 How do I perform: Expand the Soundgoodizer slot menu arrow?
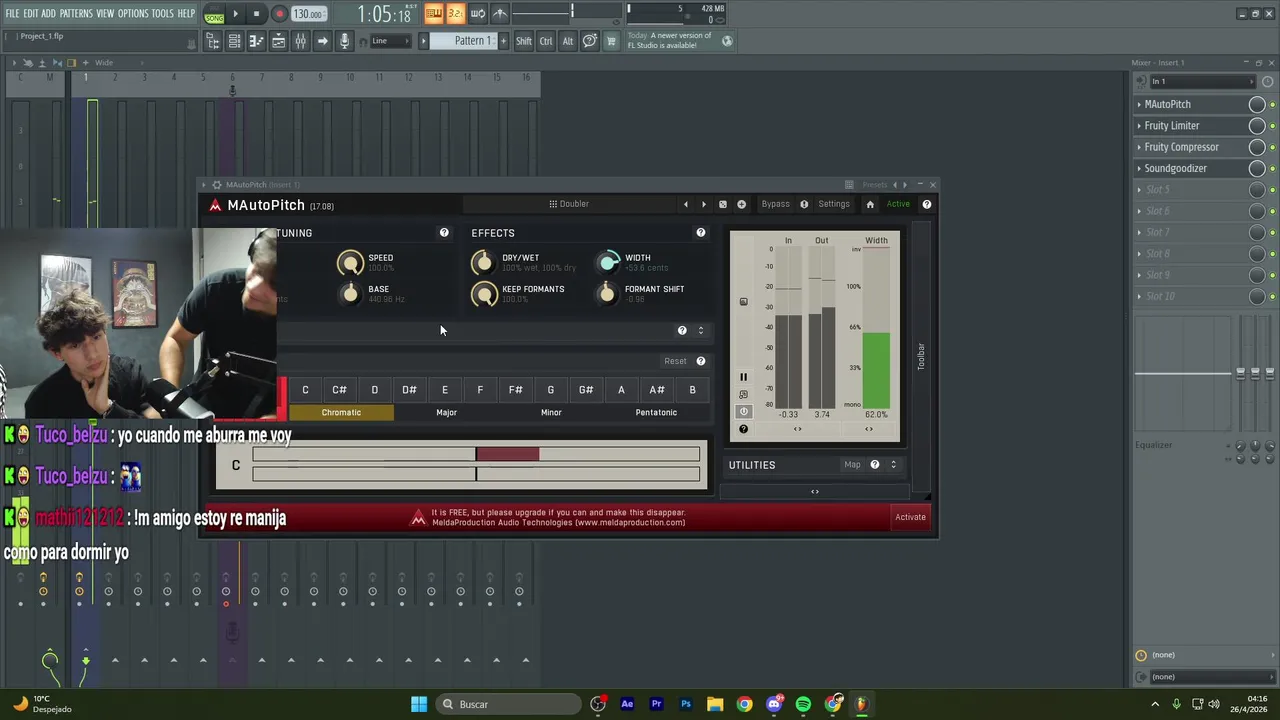tap(1139, 169)
